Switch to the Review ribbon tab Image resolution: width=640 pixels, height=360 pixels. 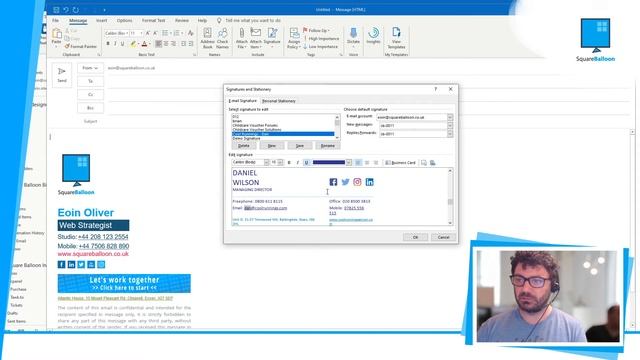click(182, 20)
